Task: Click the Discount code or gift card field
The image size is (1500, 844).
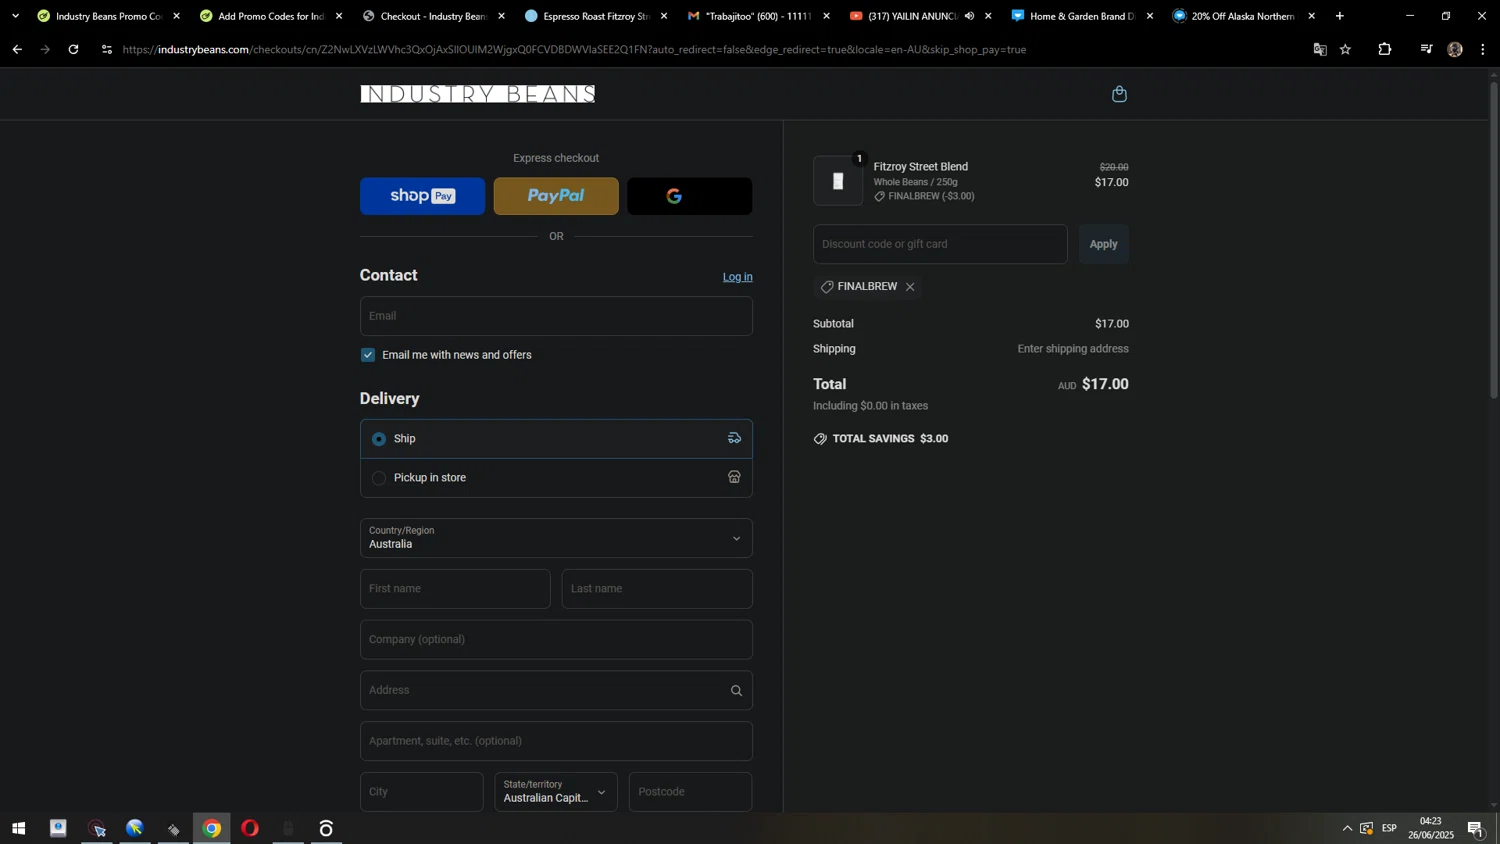Action: tap(940, 244)
